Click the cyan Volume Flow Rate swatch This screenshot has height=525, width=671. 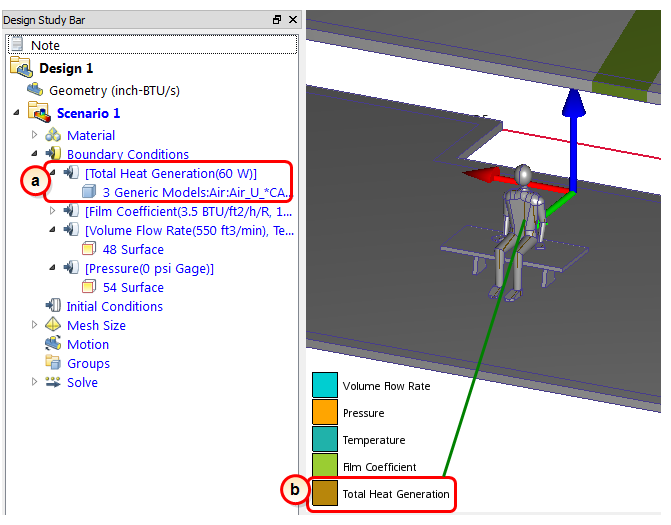pyautogui.click(x=325, y=385)
